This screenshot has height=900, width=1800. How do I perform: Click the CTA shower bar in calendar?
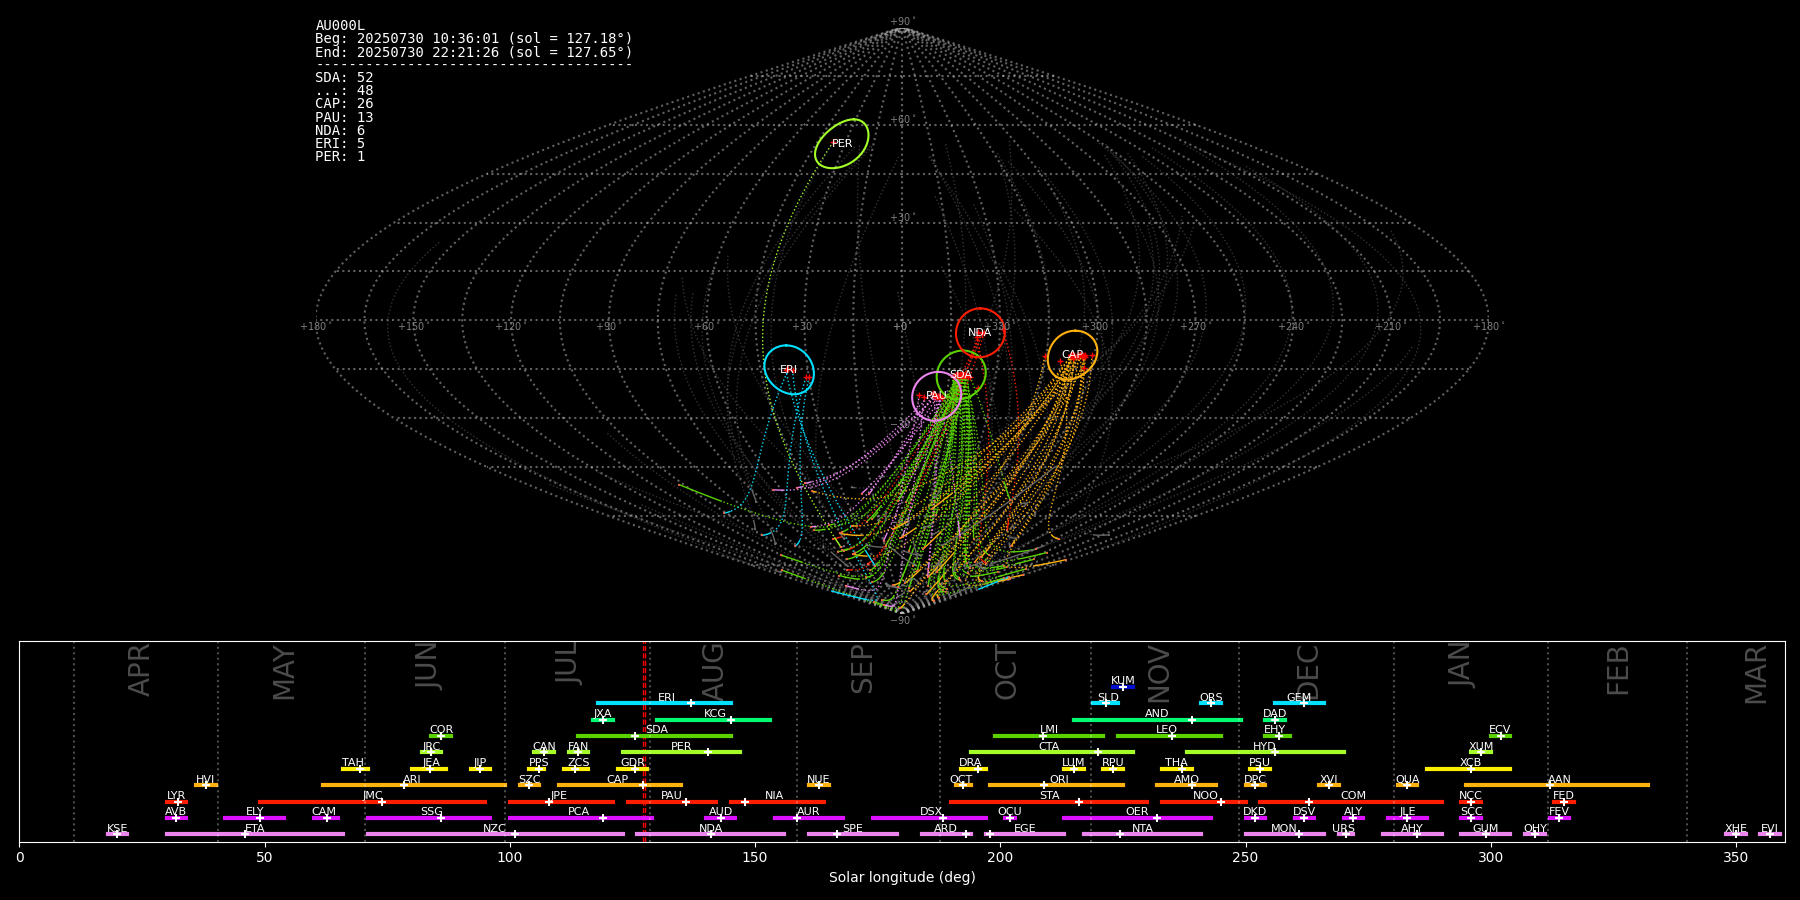[1052, 752]
